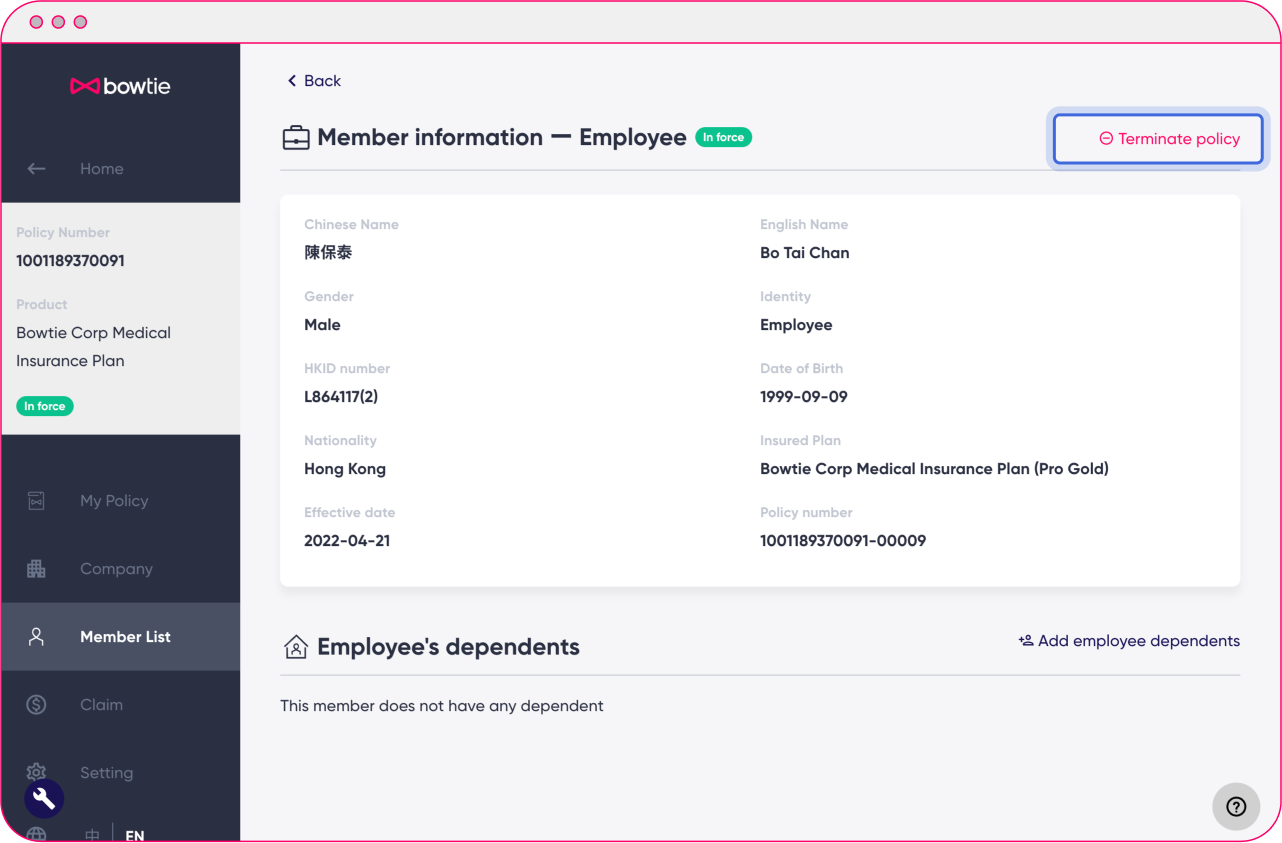Click Identity value Employee
1282x843 pixels.
(796, 325)
